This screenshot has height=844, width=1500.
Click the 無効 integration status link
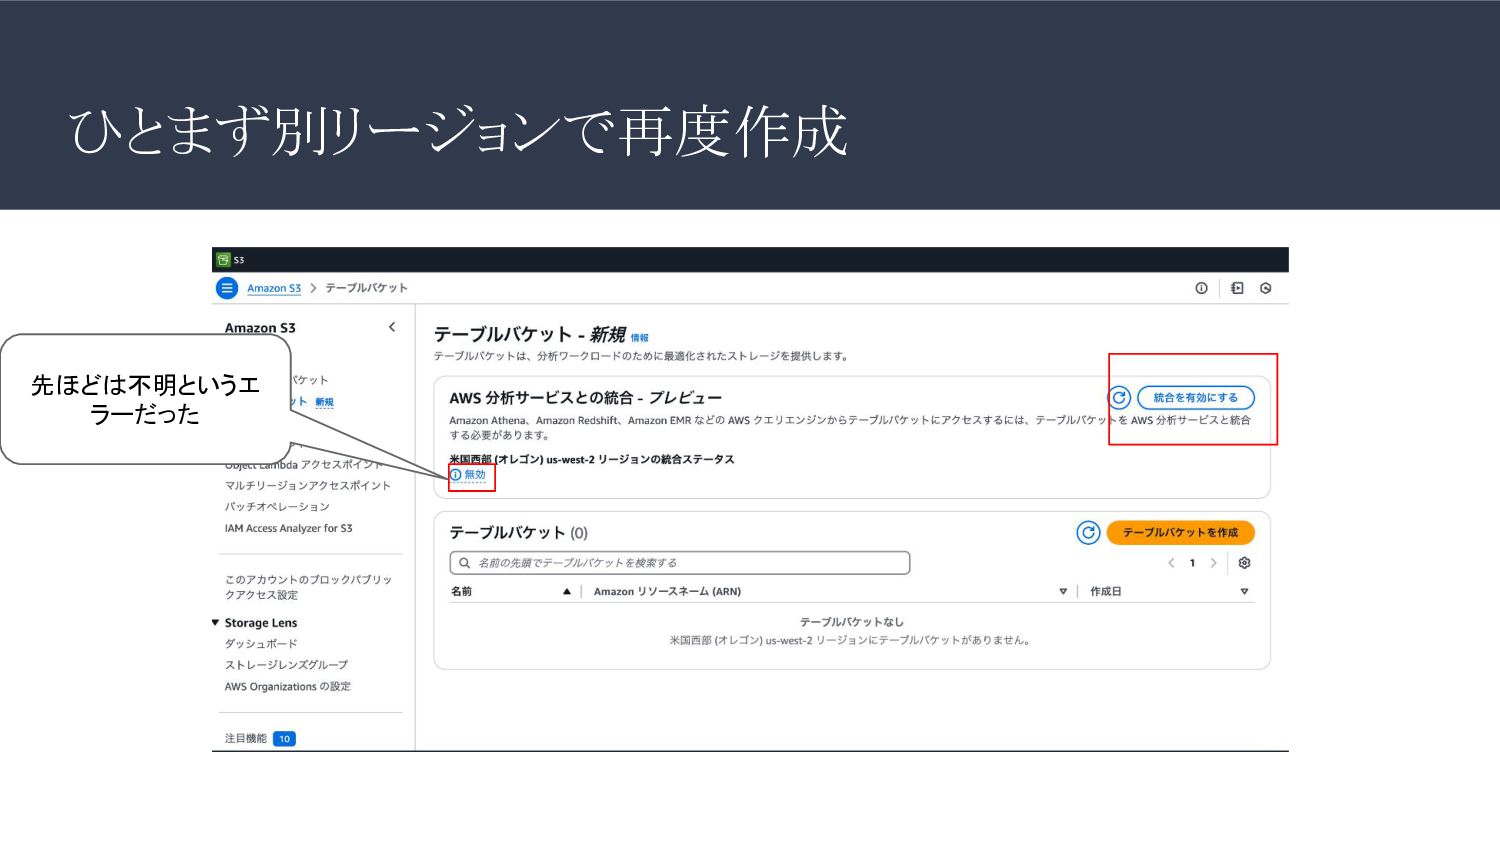468,475
